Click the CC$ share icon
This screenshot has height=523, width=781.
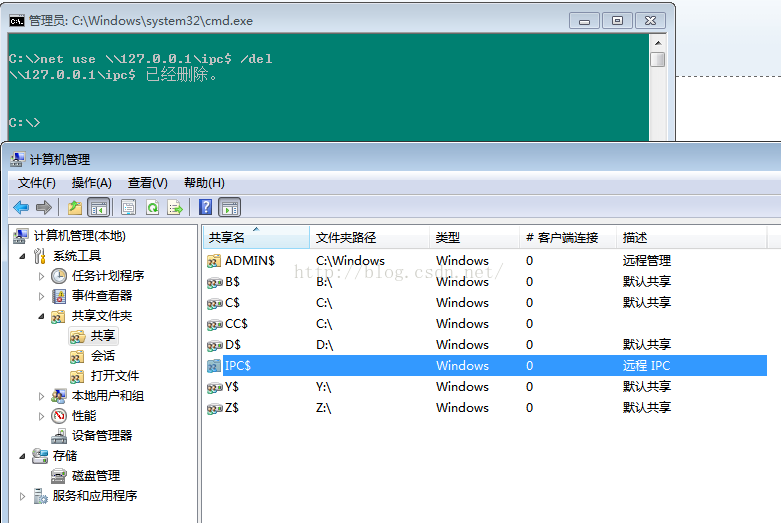(x=215, y=324)
